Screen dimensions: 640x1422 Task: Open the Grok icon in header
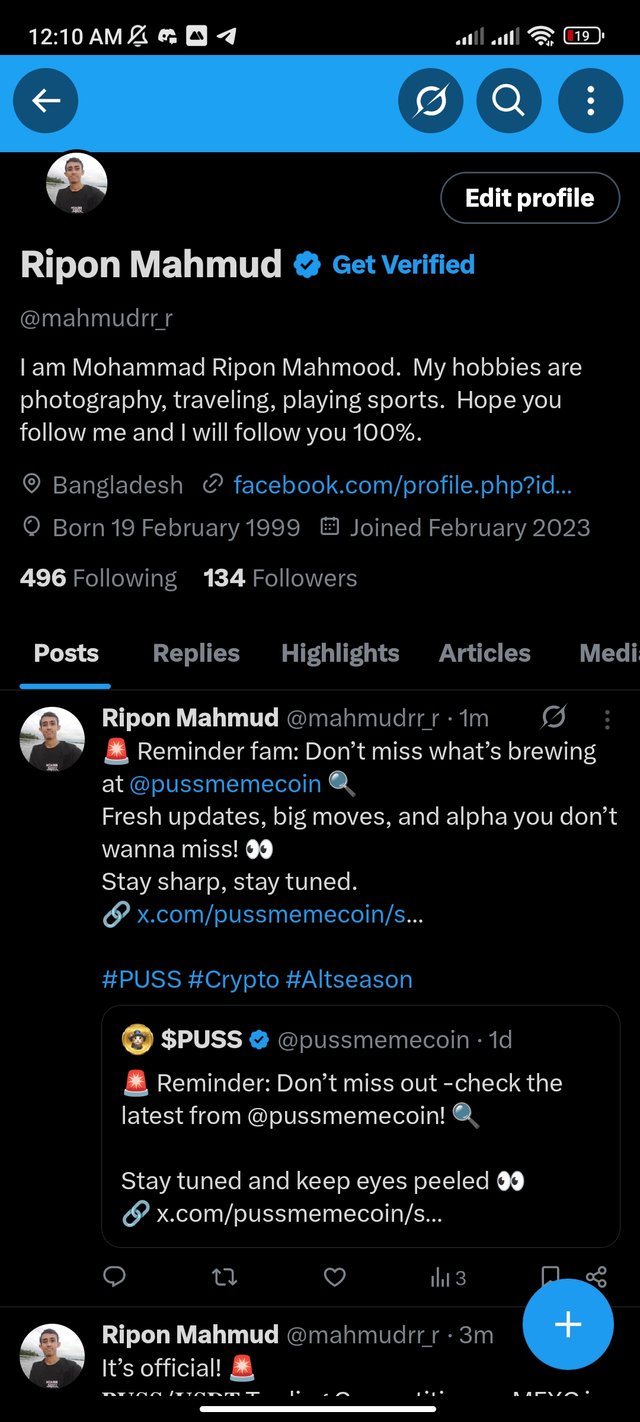430,100
